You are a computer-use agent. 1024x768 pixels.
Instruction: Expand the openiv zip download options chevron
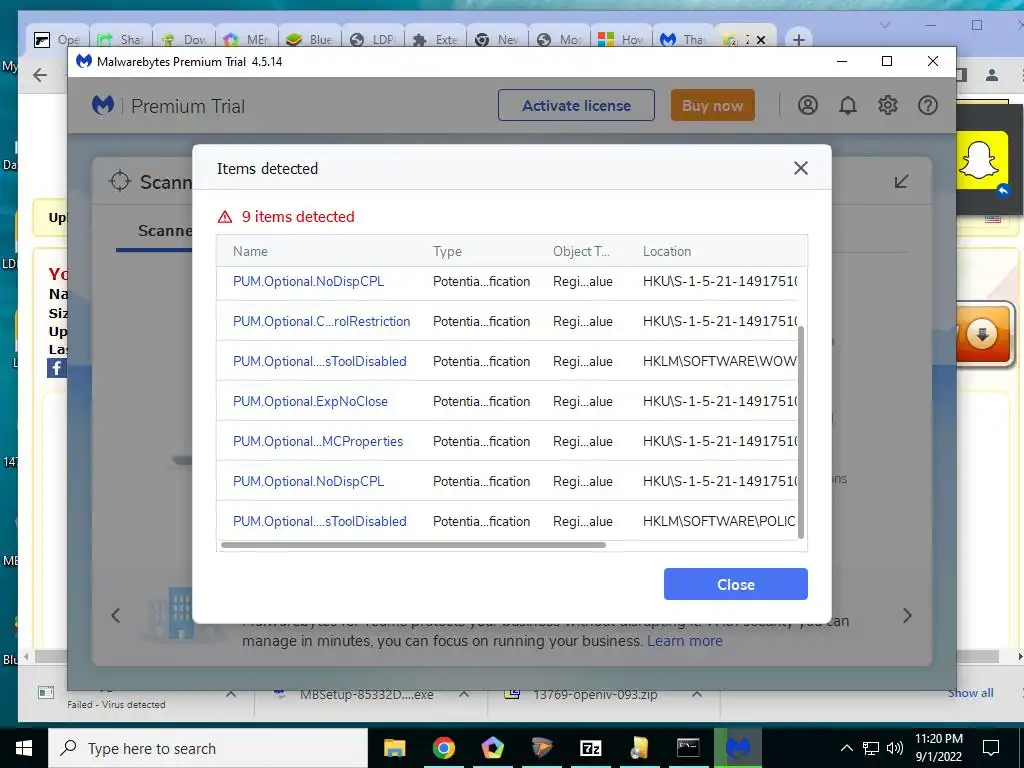[697, 694]
